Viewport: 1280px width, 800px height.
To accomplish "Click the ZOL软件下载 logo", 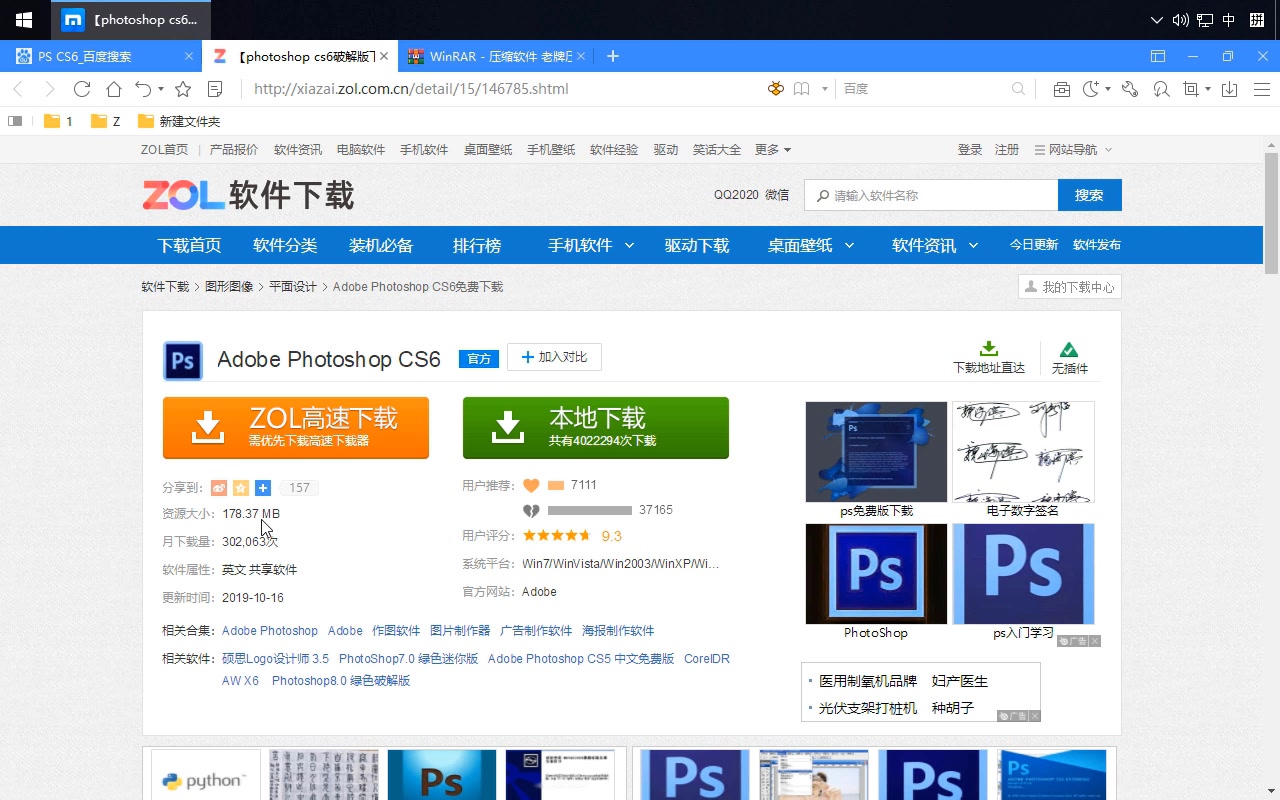I will click(248, 195).
